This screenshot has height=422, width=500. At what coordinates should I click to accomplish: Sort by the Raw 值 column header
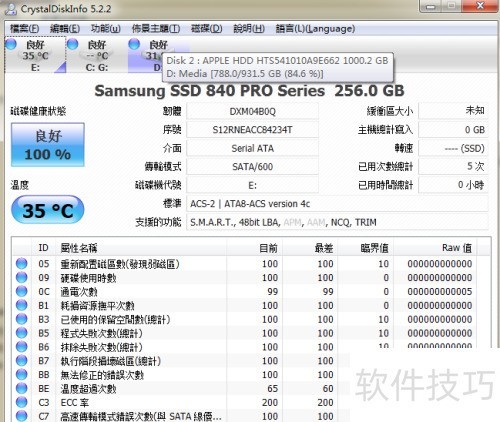point(435,248)
